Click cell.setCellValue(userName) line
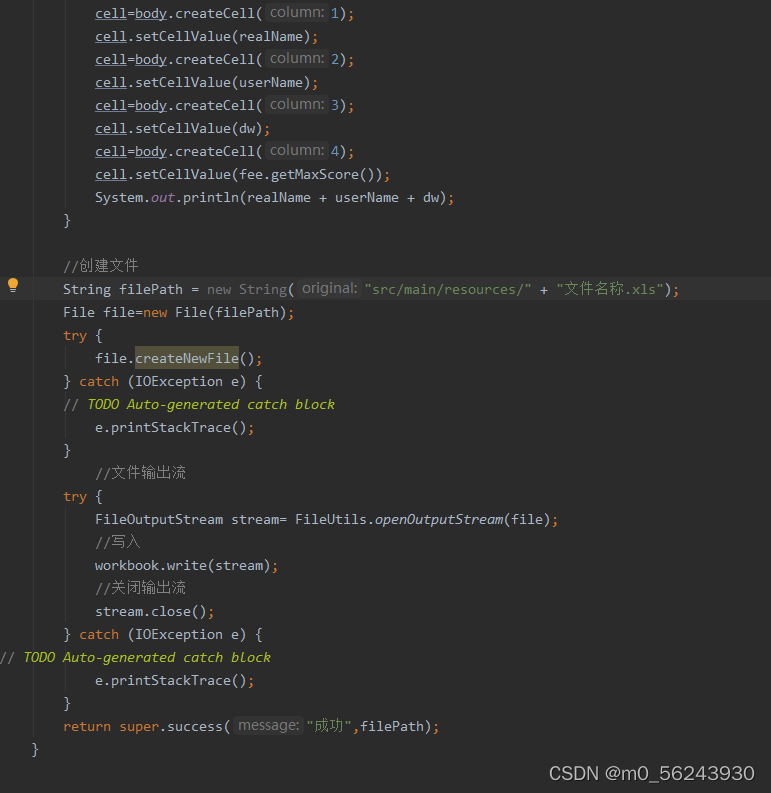The width and height of the screenshot is (771, 793). (x=206, y=82)
